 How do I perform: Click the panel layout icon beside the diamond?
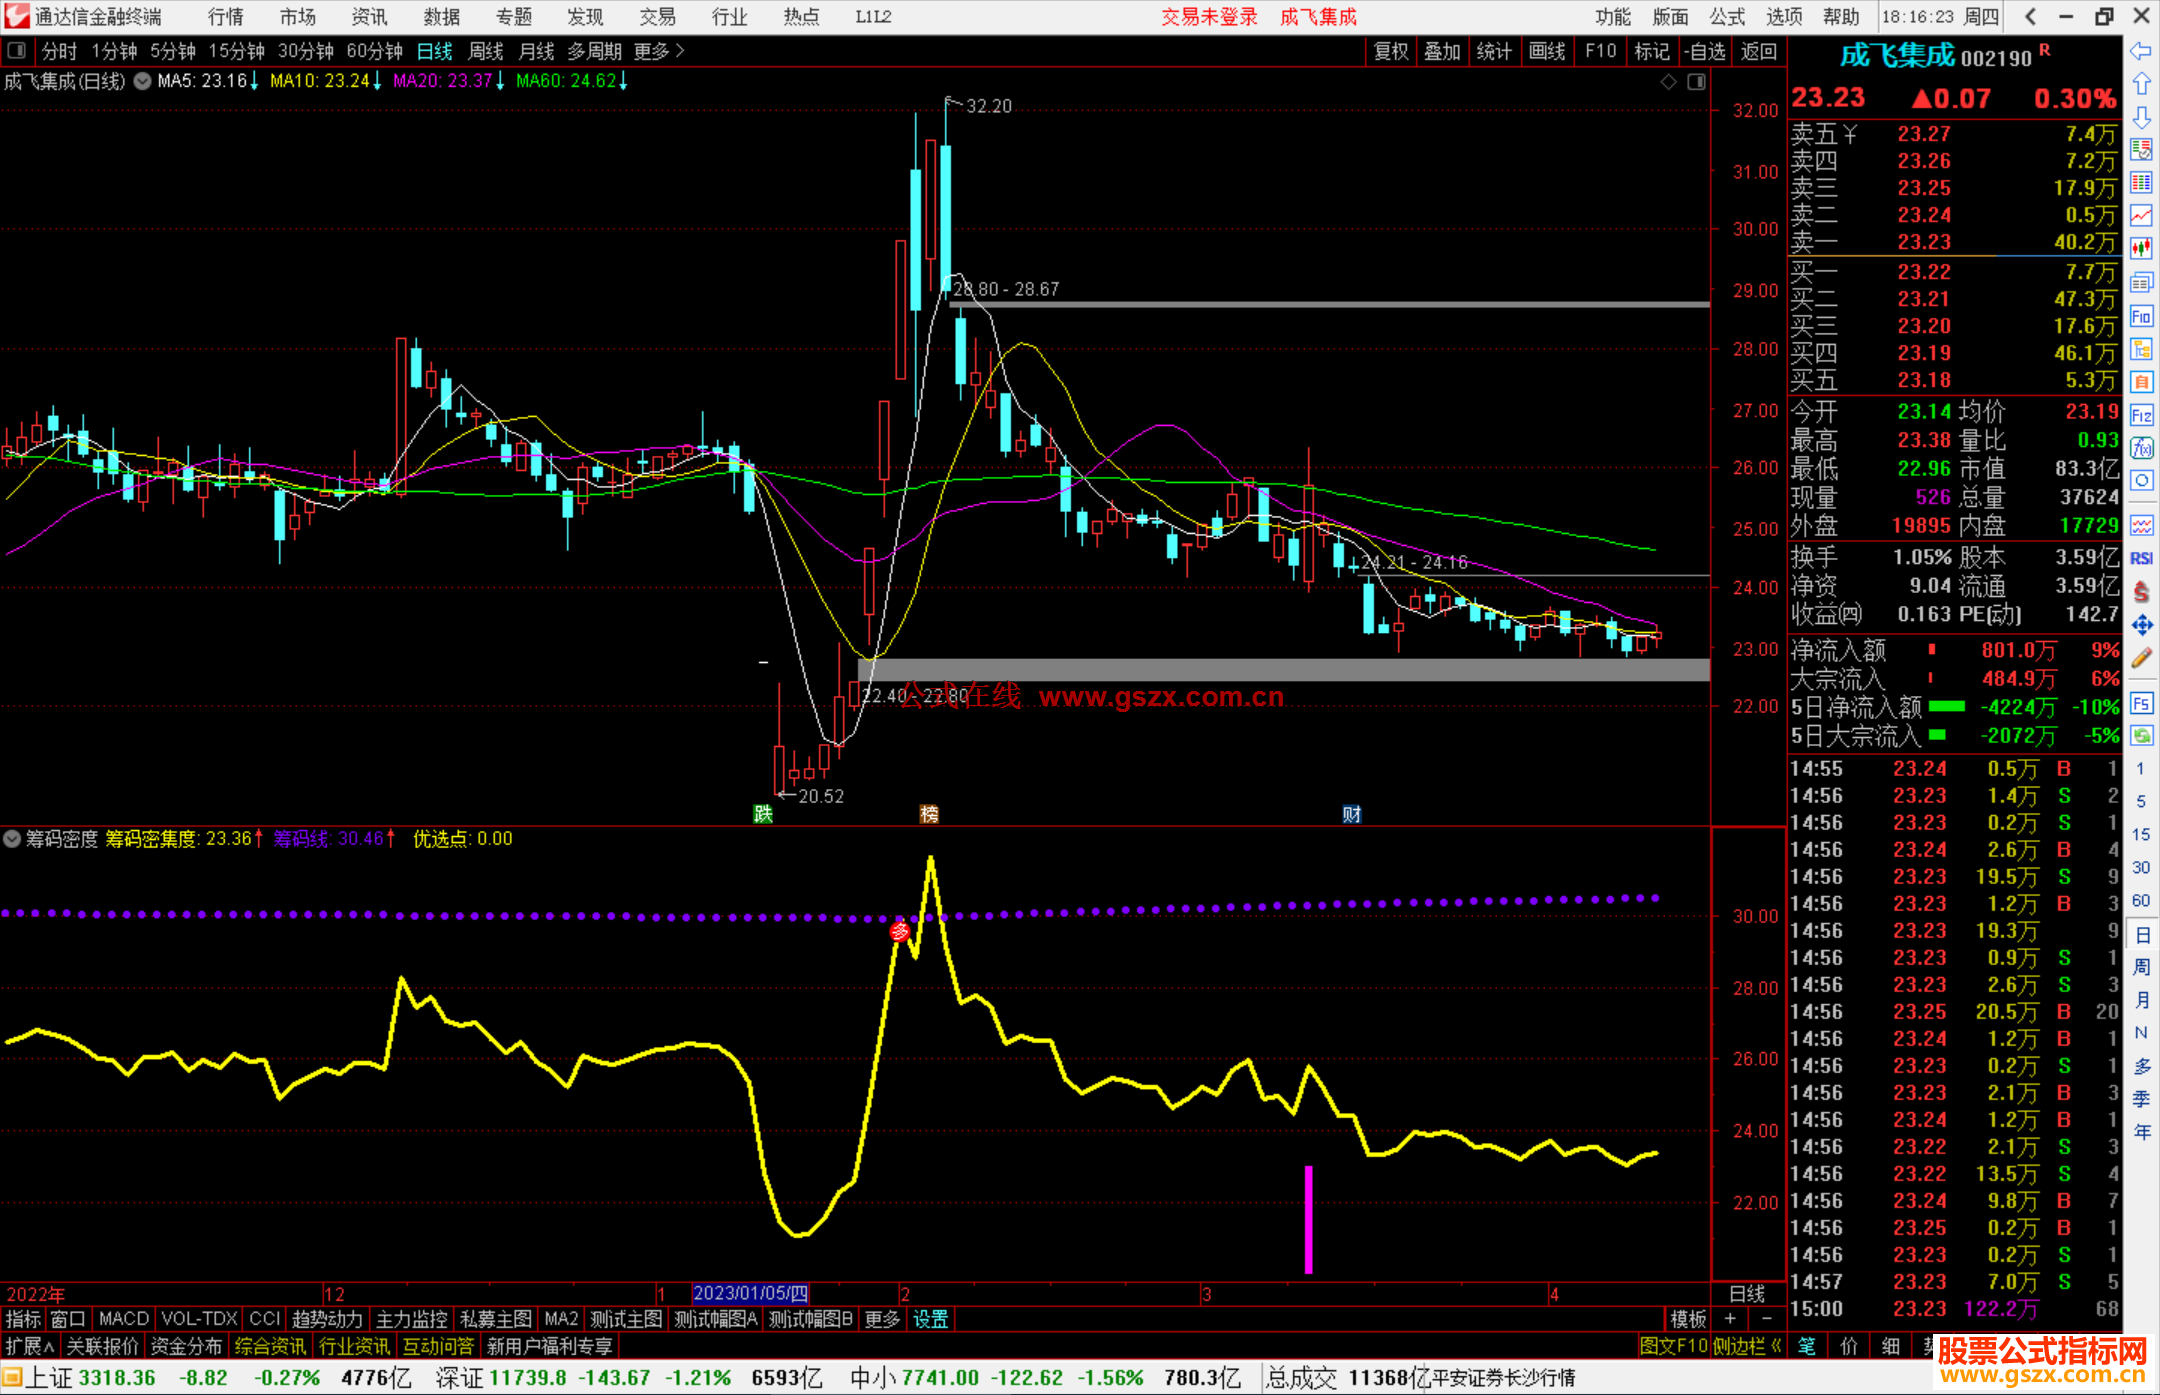pos(1696,82)
